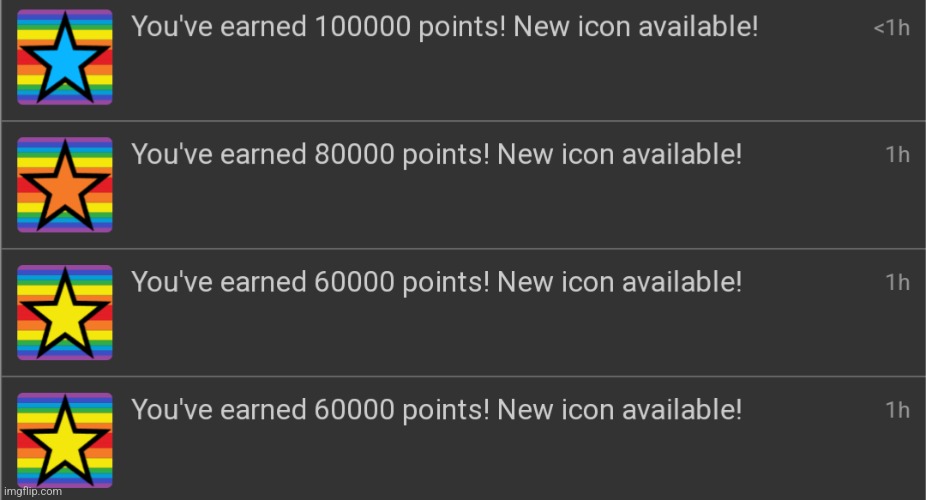Click the imgflip.com watermark

point(32,491)
